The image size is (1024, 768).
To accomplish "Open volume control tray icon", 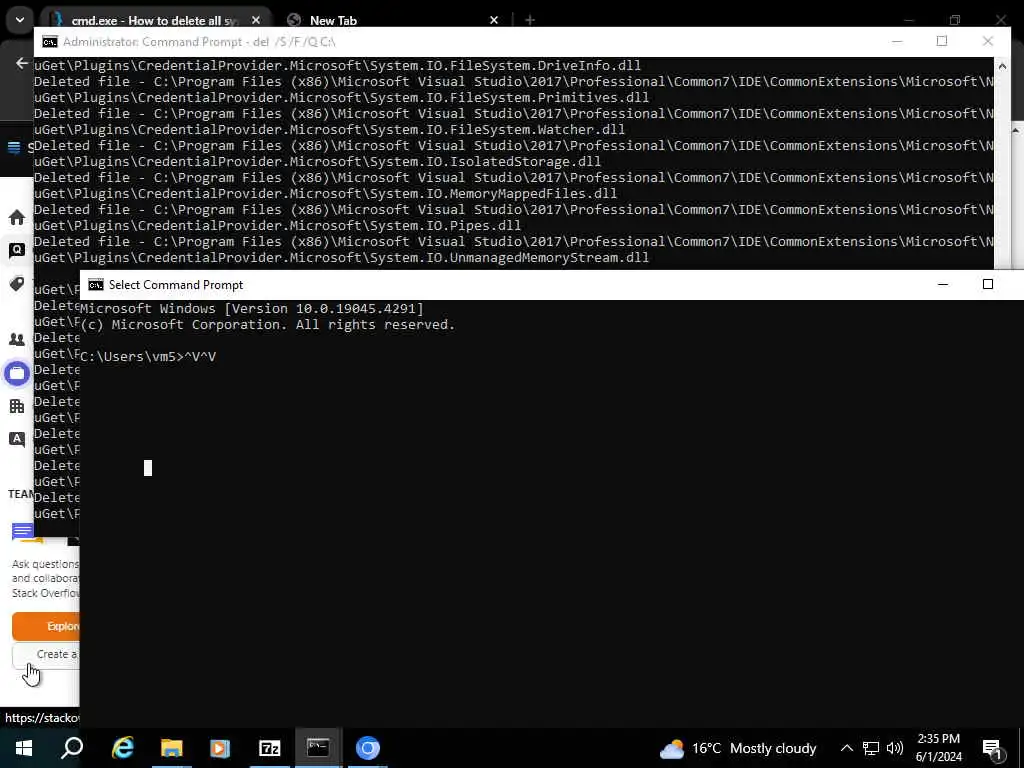I will [895, 748].
